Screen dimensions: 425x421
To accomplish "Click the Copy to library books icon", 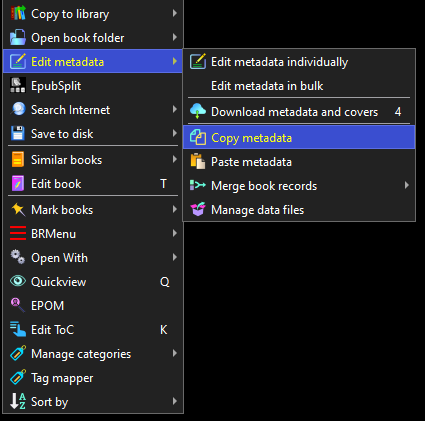I will [x=18, y=13].
